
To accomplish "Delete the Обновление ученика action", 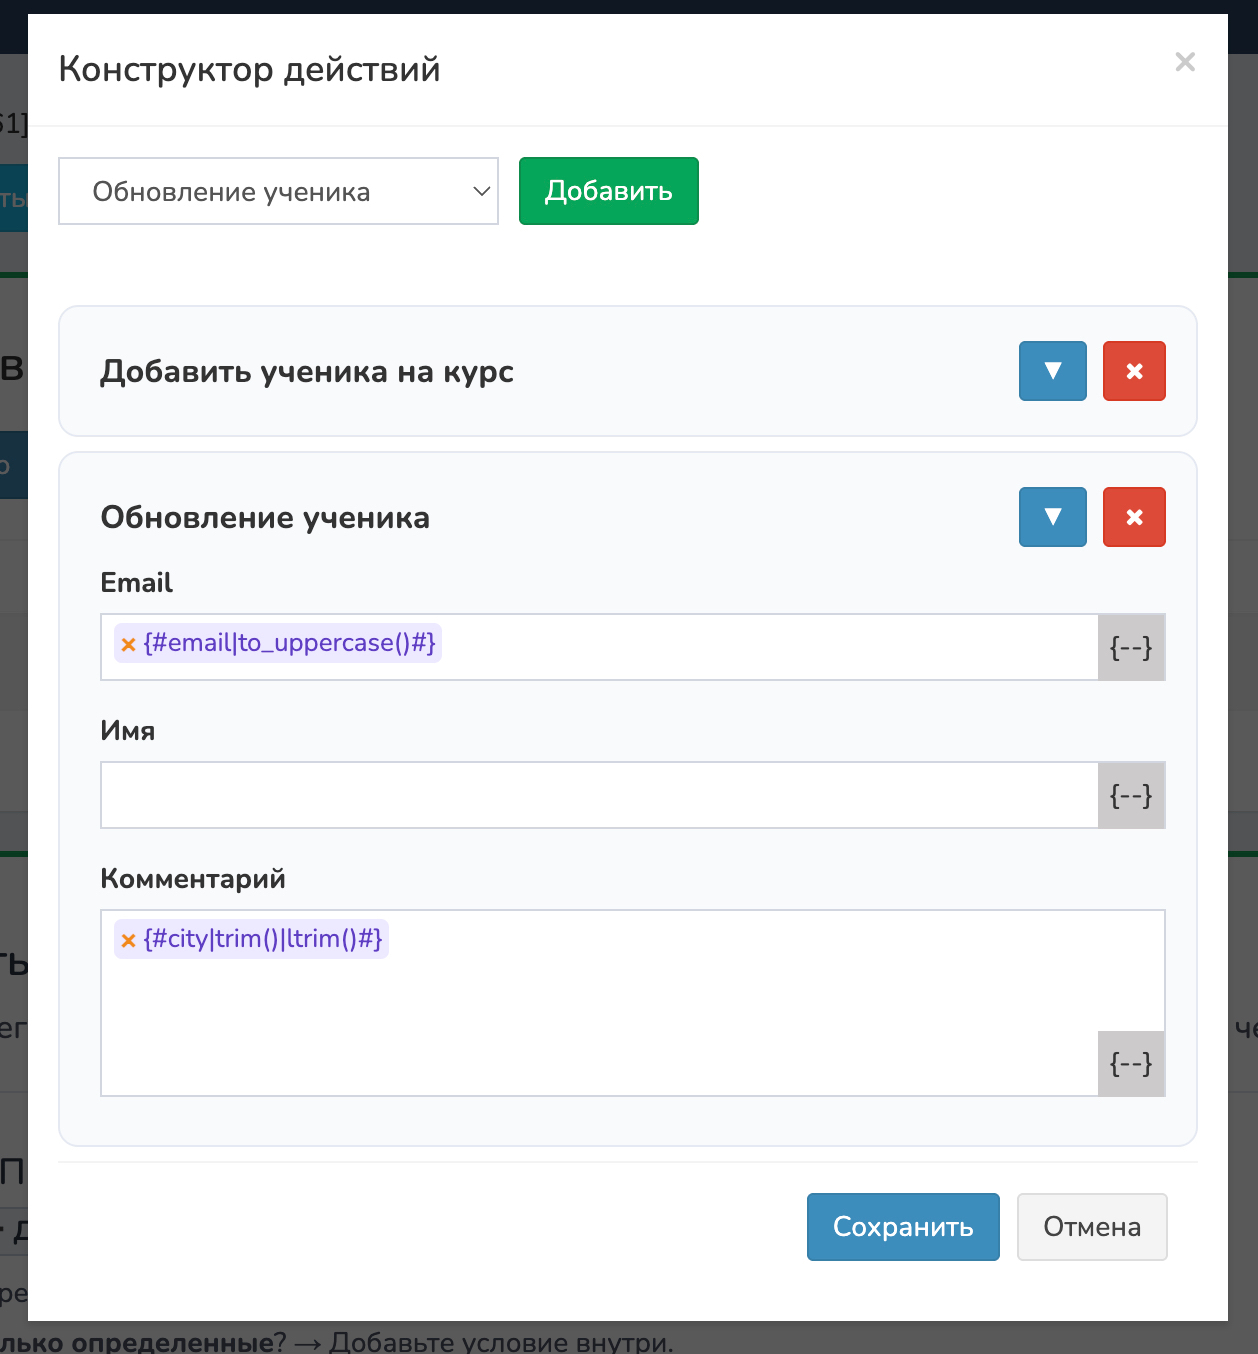I will click(1134, 517).
